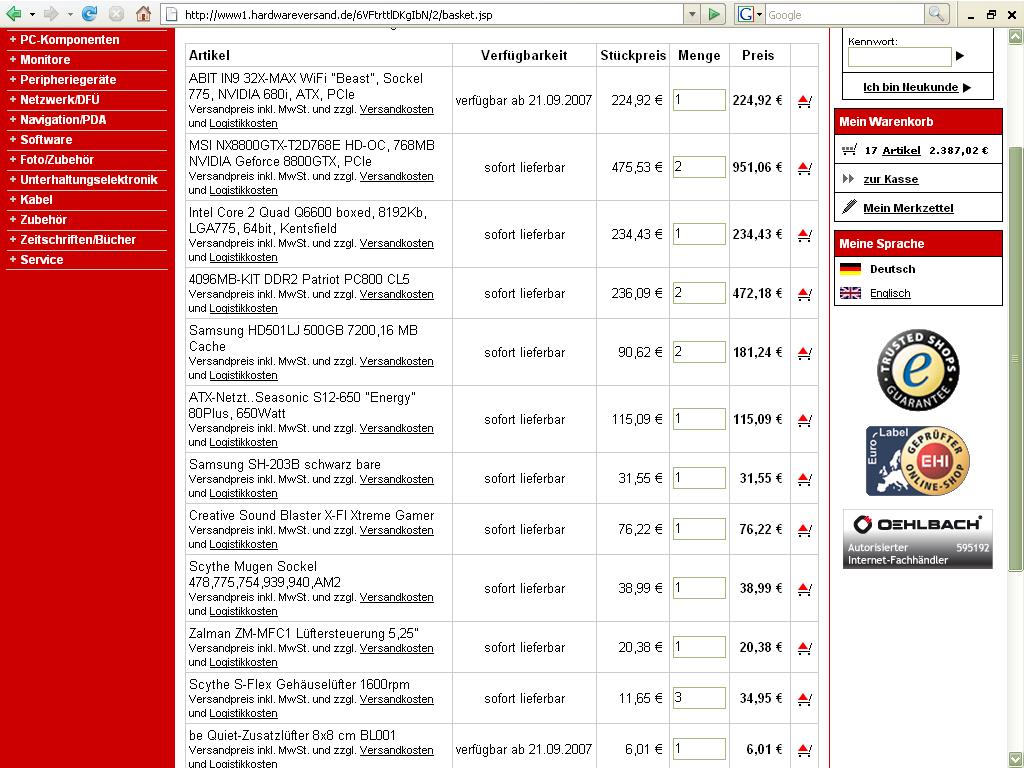Click the shopping cart icon in Mein Warenkorb
The width and height of the screenshot is (1024, 768).
coord(849,150)
